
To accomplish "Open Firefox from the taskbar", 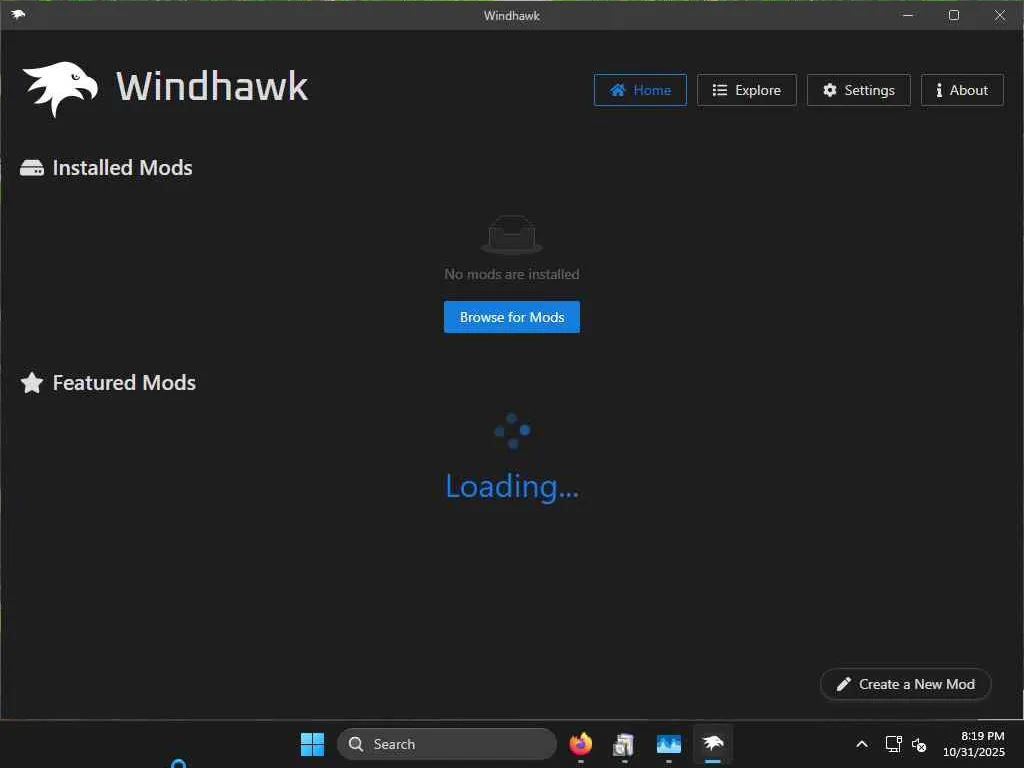I will pos(581,744).
